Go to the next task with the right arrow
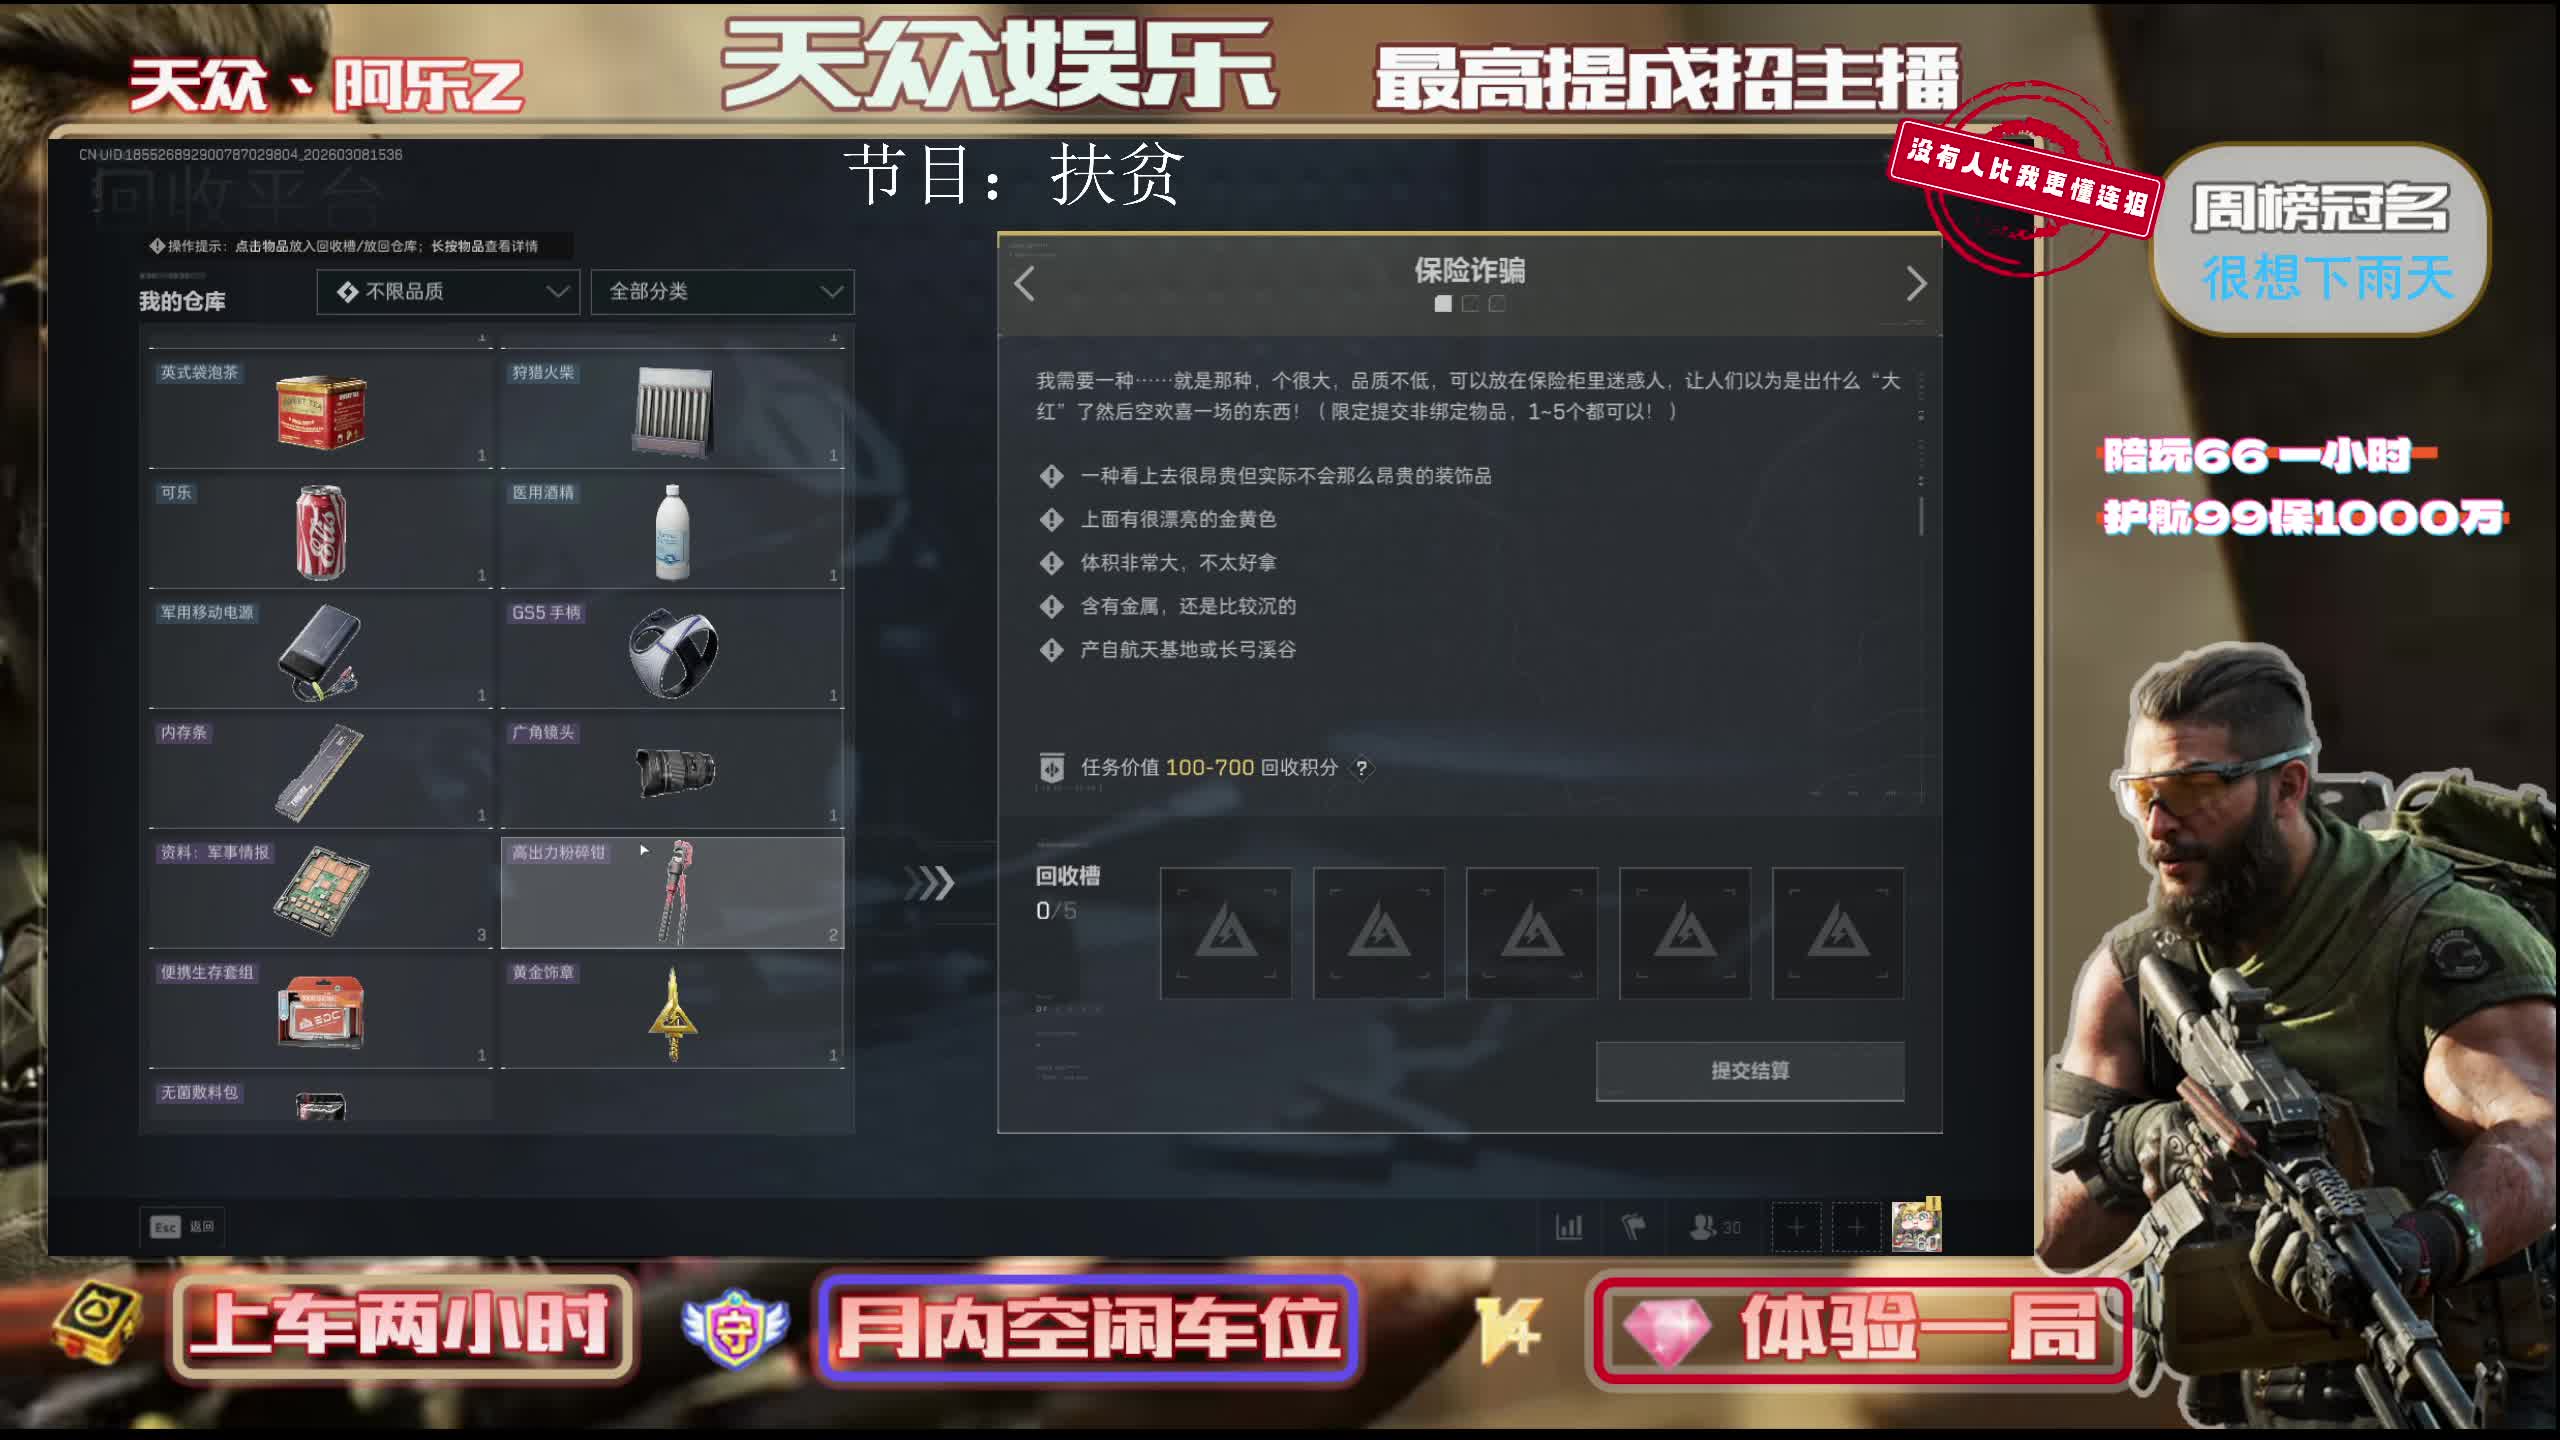Viewport: 2560px width, 1440px height. tap(1915, 284)
